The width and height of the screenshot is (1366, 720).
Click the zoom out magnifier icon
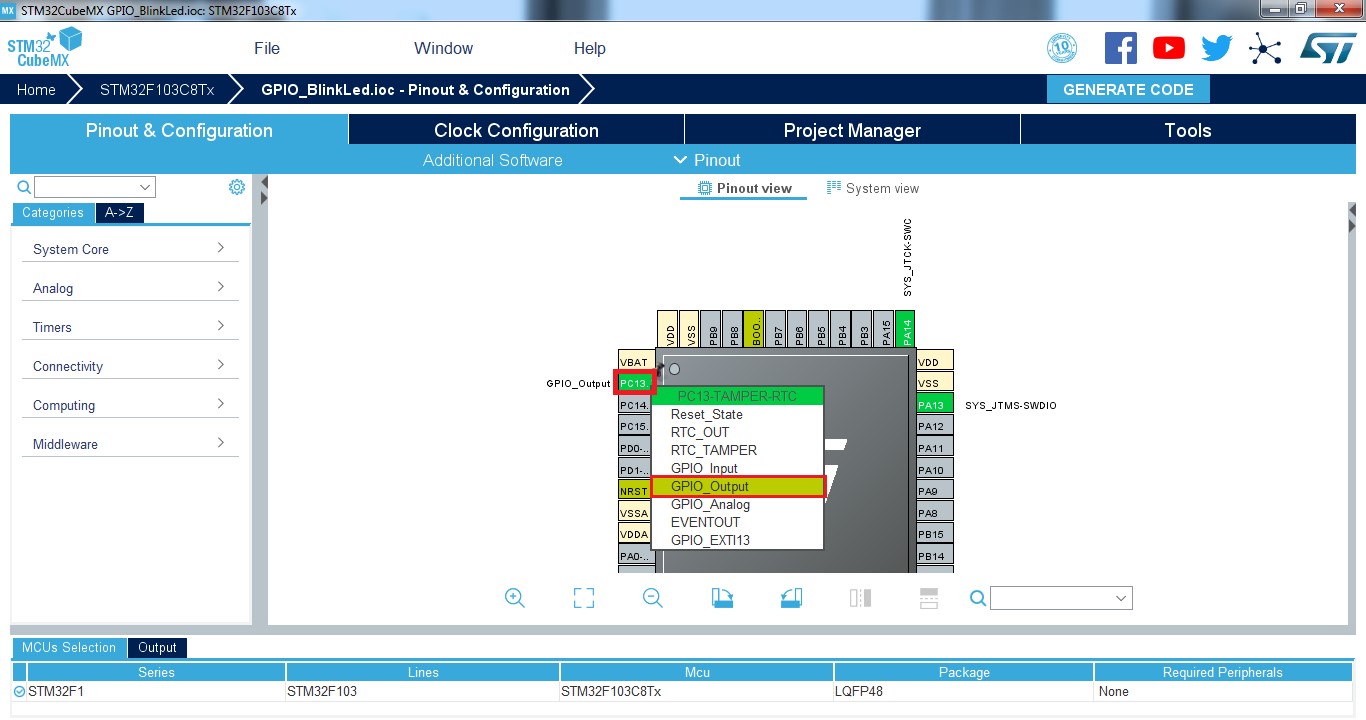pyautogui.click(x=653, y=598)
